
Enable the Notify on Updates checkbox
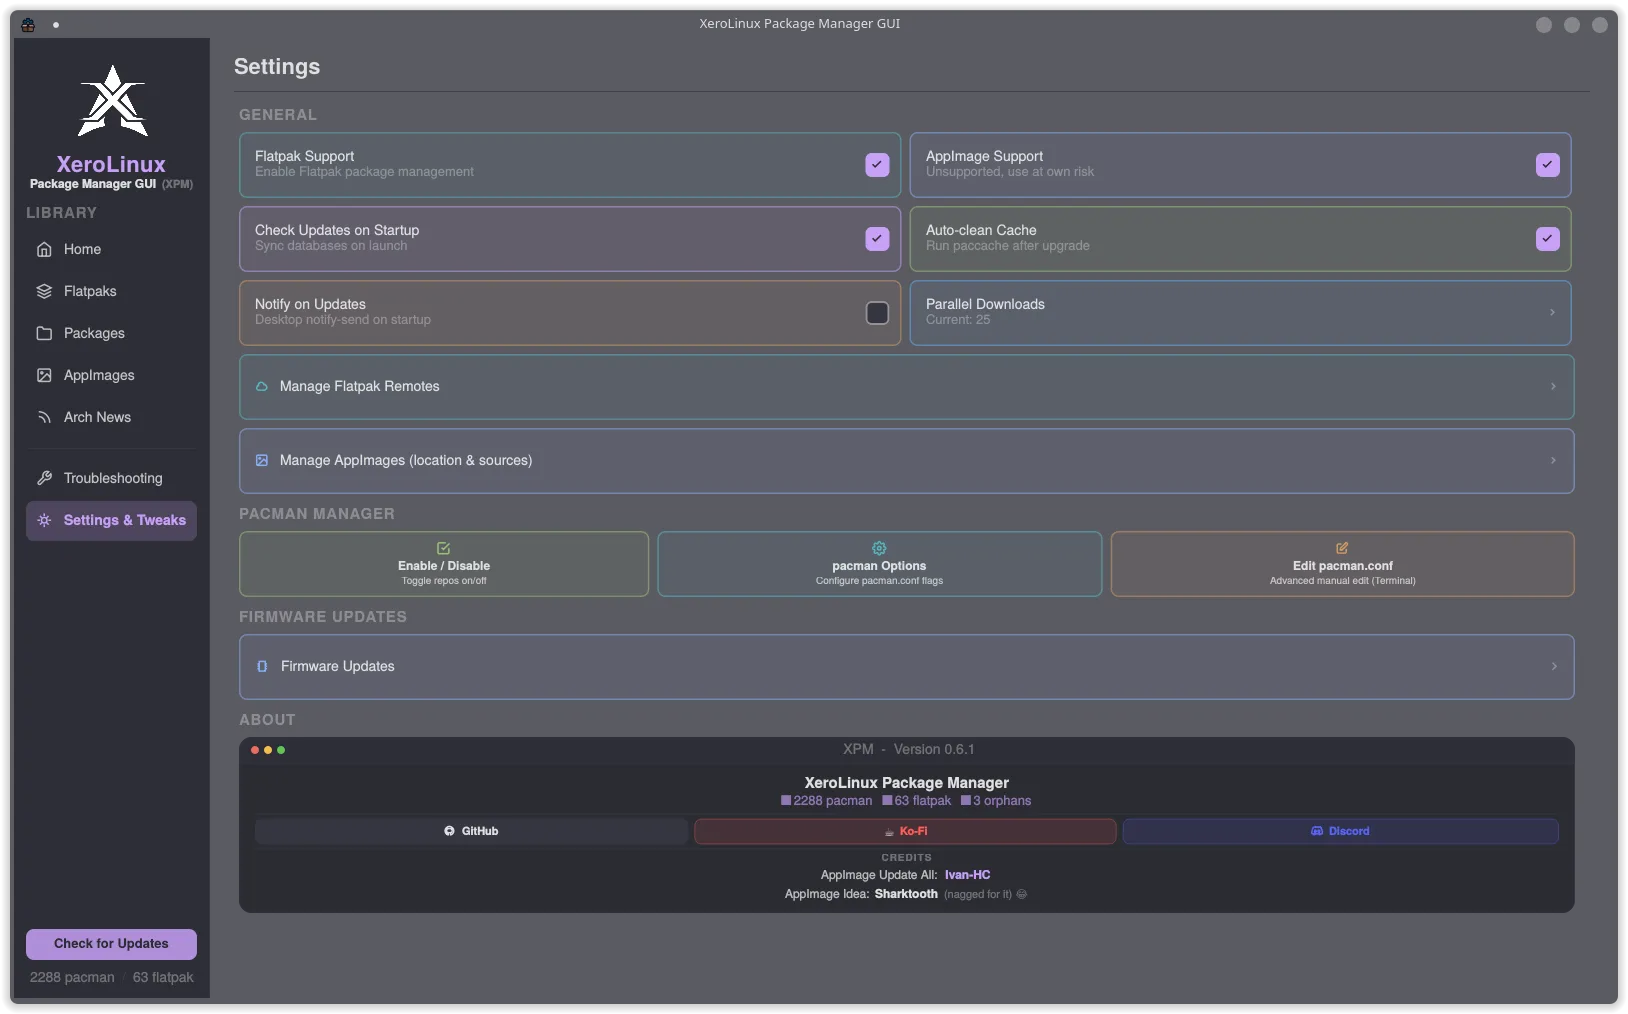click(x=877, y=313)
